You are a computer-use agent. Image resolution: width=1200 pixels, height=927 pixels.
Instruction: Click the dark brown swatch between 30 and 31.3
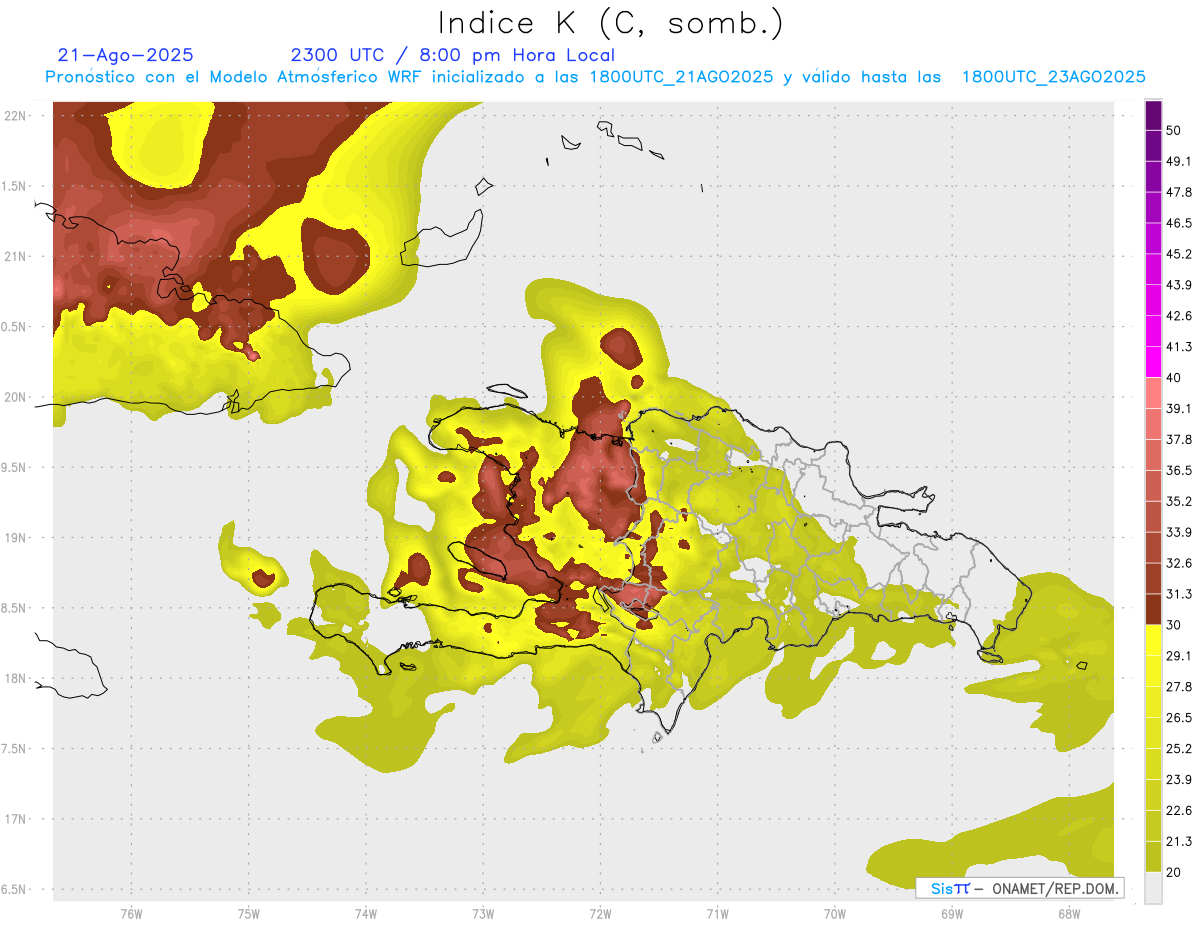[x=1153, y=610]
